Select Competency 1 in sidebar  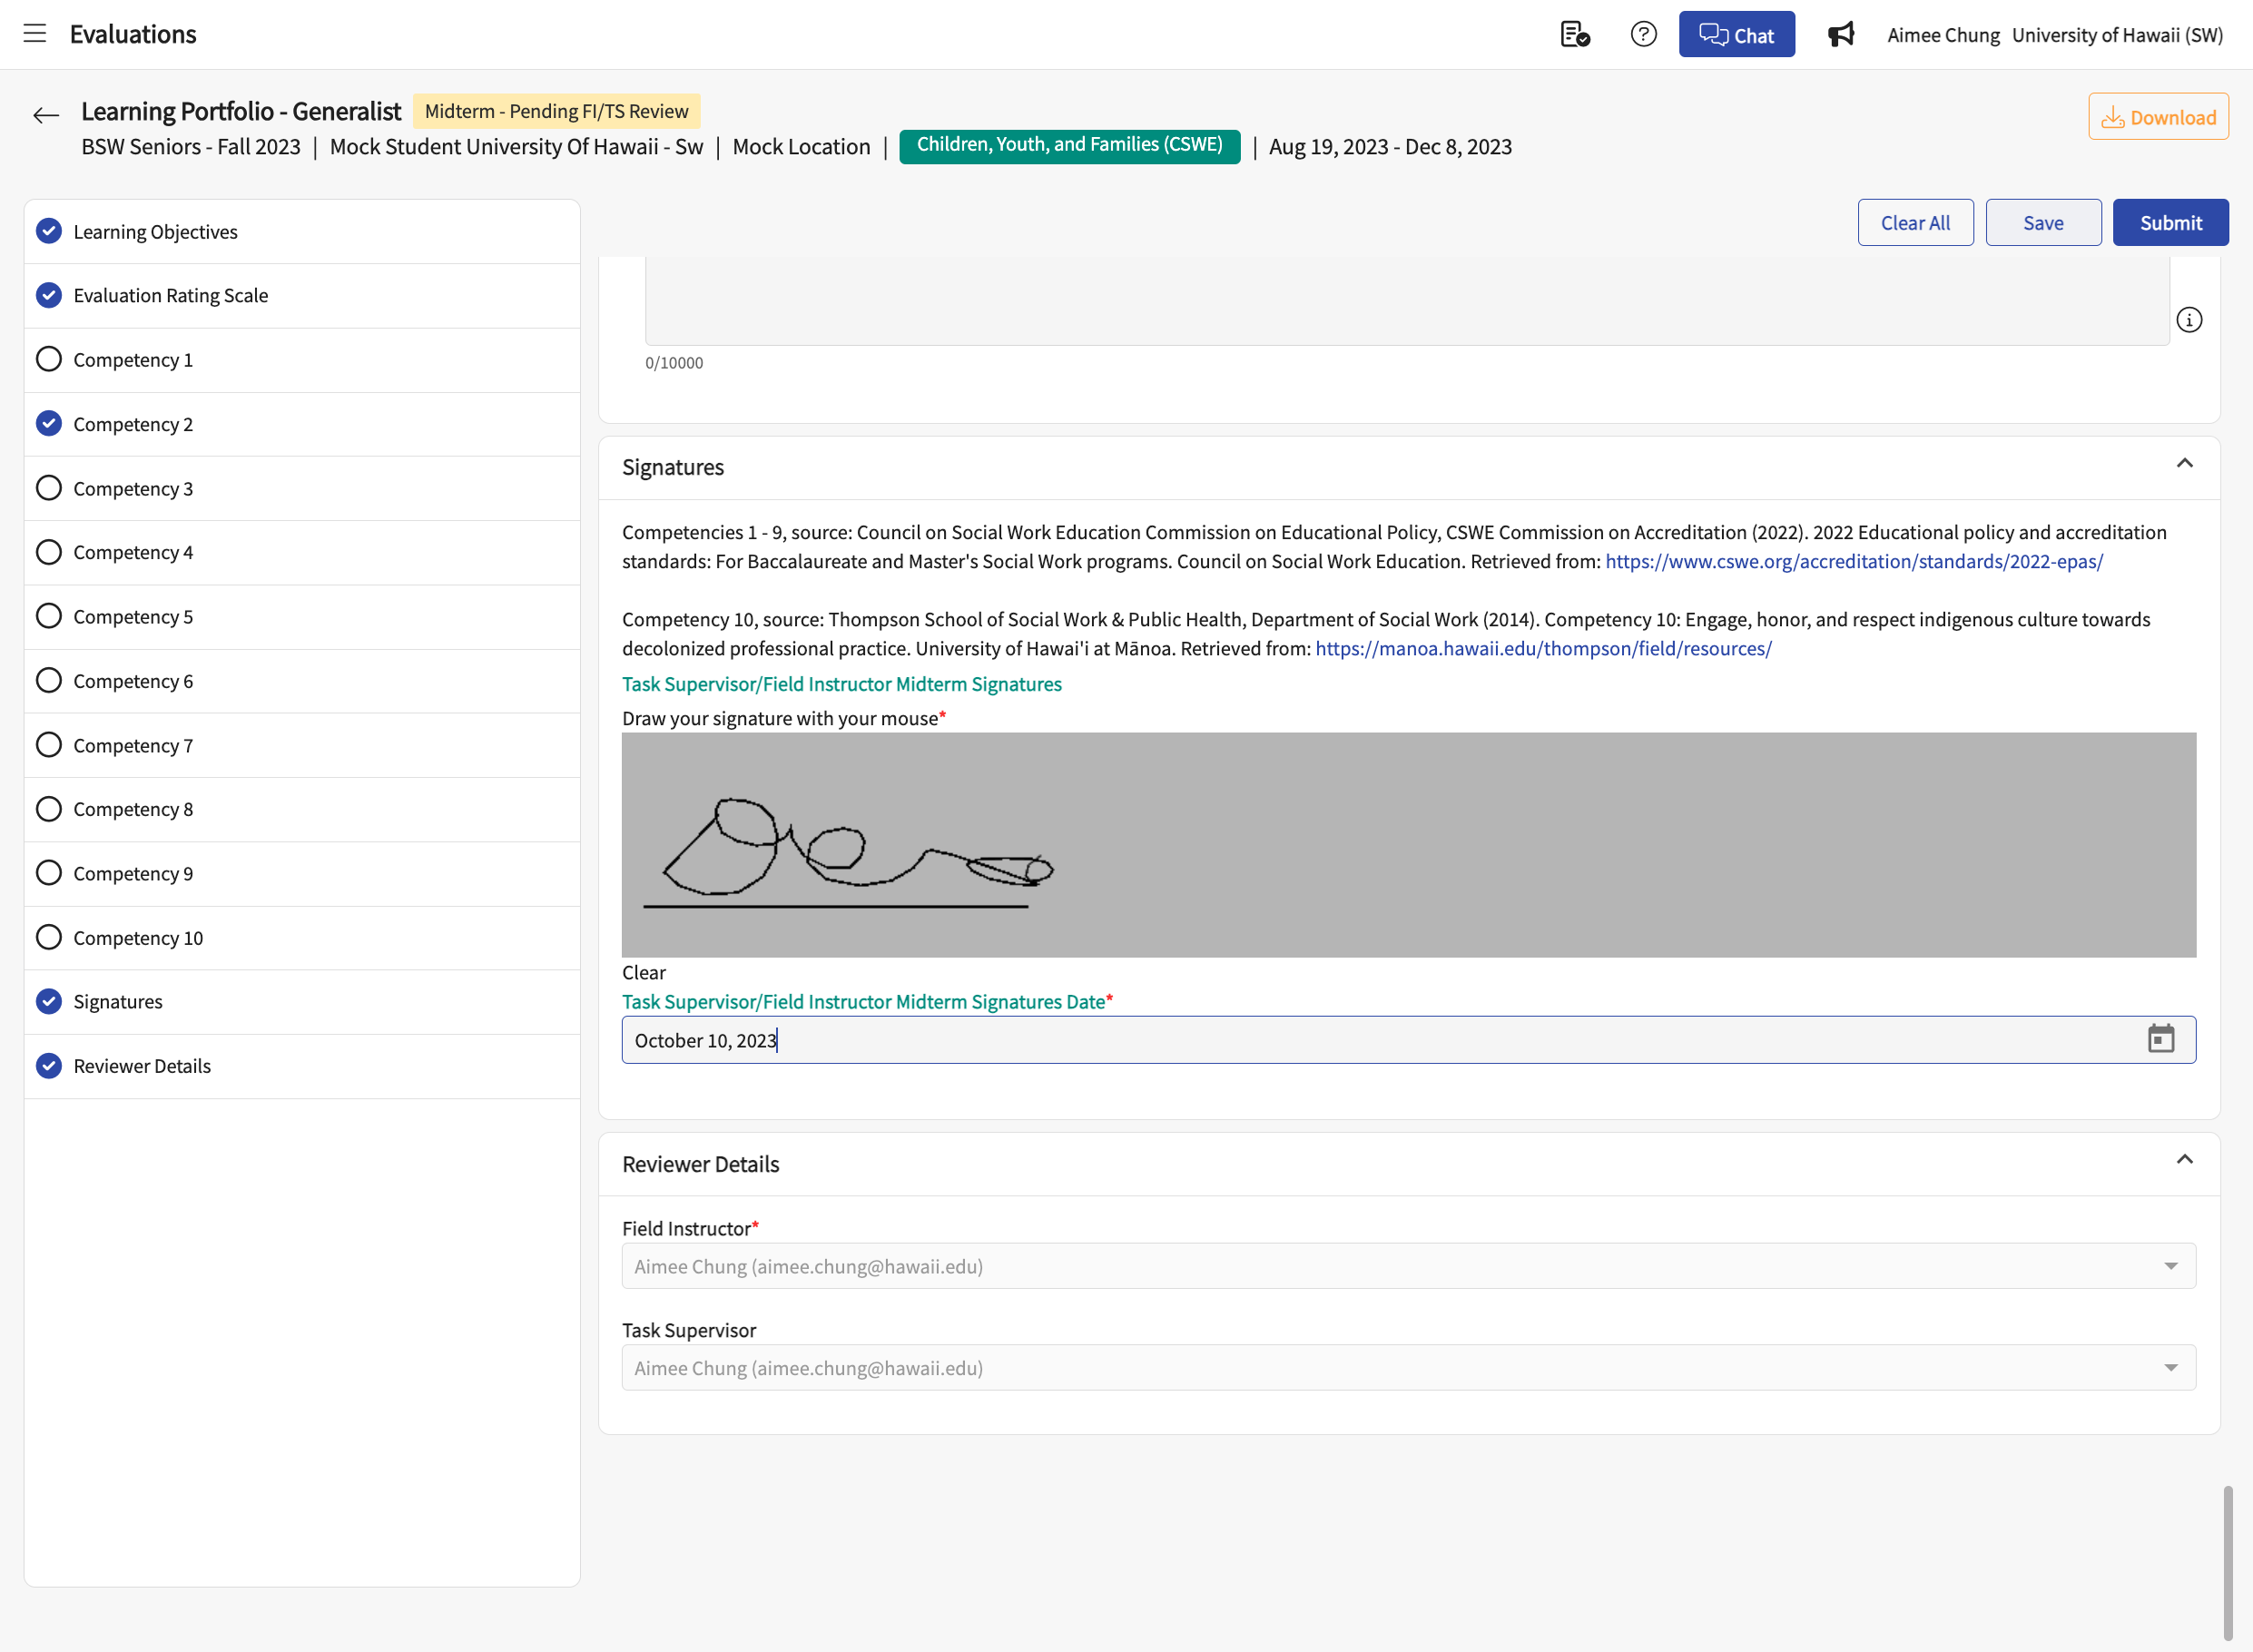pos(302,360)
